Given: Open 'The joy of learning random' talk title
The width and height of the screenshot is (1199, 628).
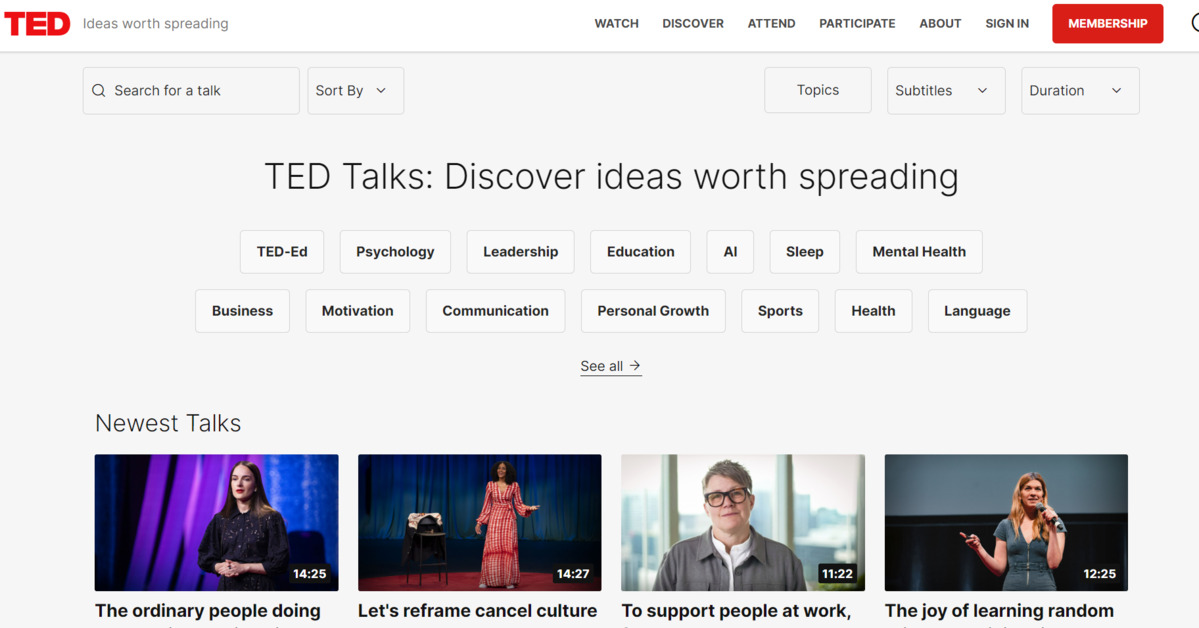Looking at the screenshot, I should click(x=999, y=611).
